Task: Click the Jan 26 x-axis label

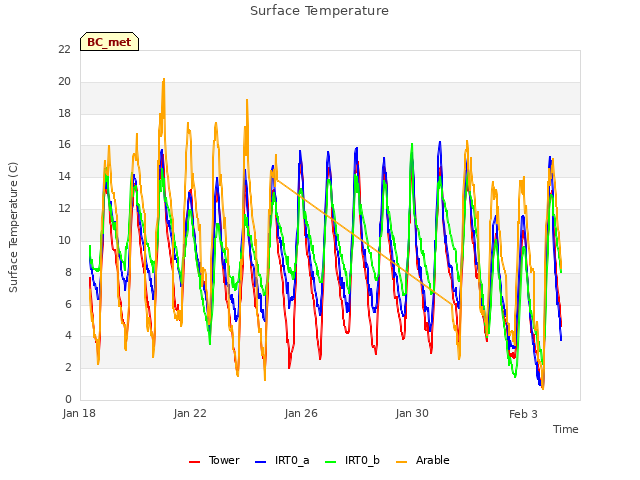Action: point(301,413)
